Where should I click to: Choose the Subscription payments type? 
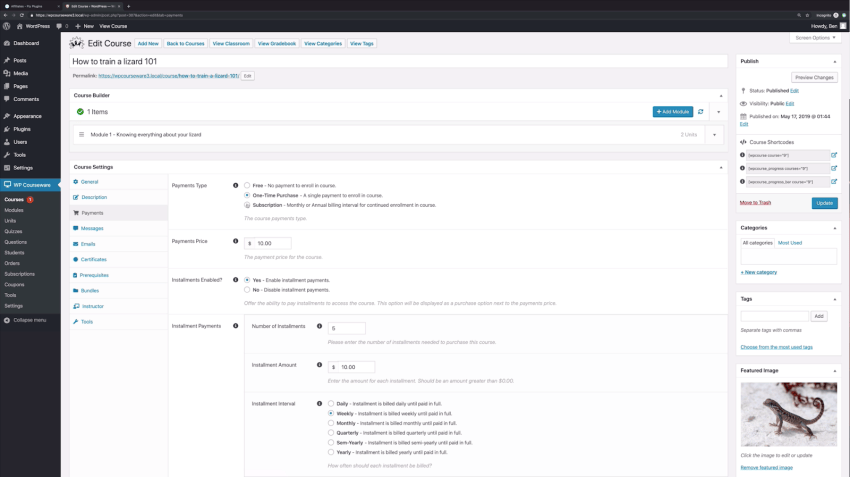pyautogui.click(x=247, y=205)
